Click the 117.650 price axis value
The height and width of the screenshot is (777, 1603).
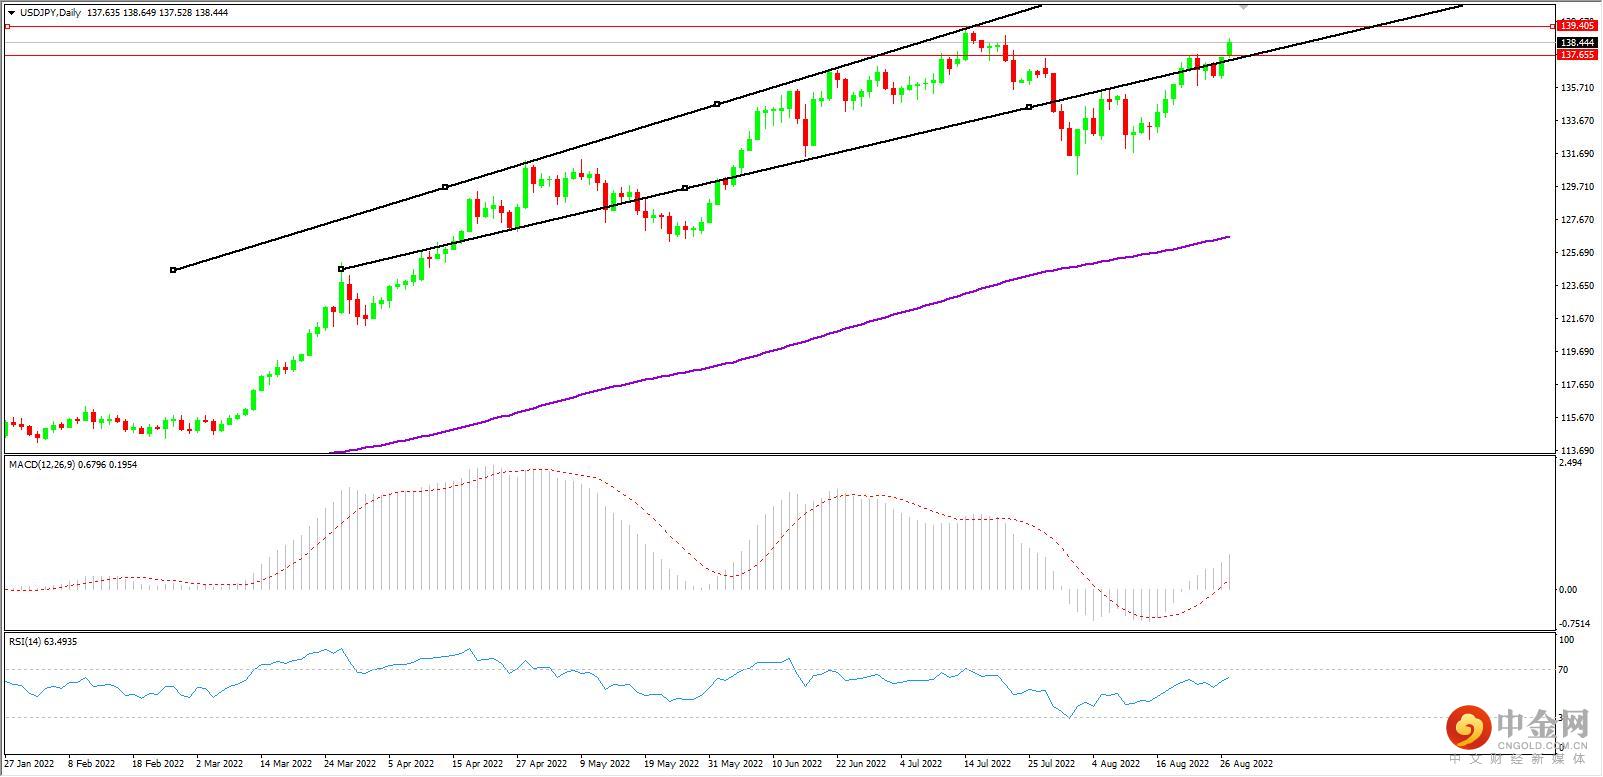coord(1576,385)
